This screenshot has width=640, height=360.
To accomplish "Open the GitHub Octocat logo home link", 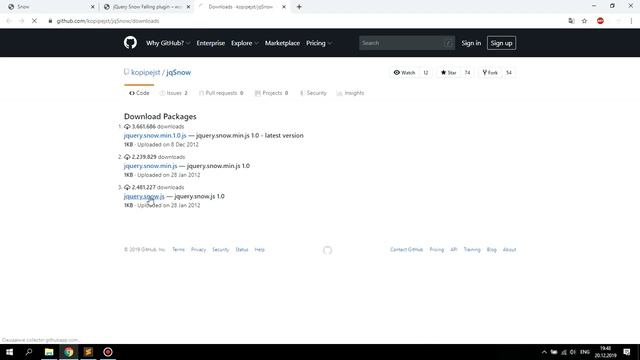I will (x=130, y=43).
